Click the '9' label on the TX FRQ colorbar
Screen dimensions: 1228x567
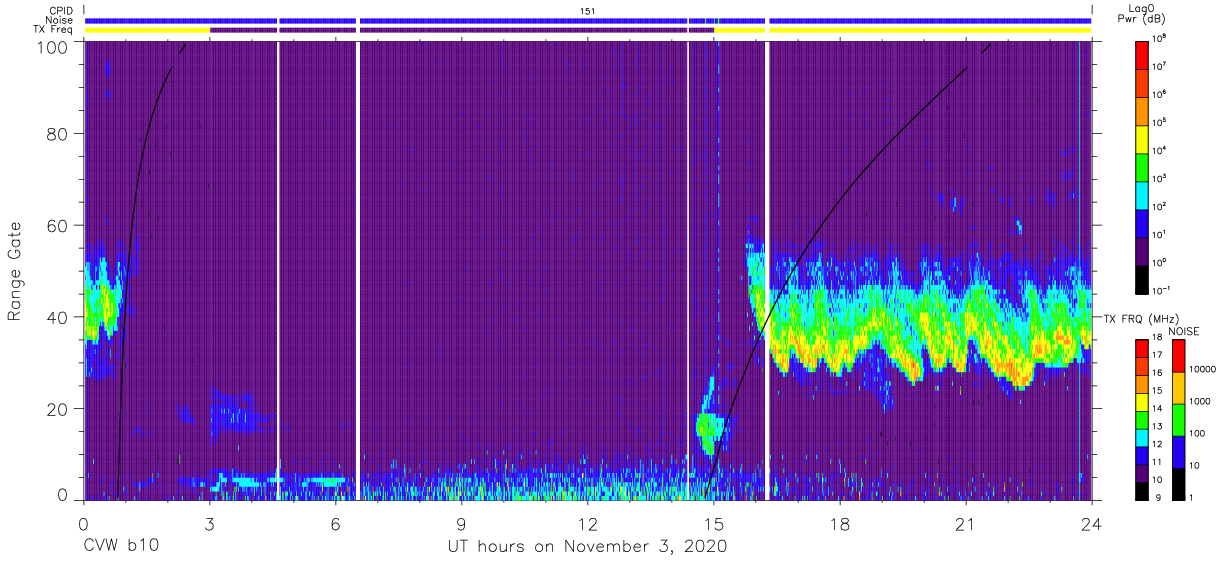coord(1159,497)
